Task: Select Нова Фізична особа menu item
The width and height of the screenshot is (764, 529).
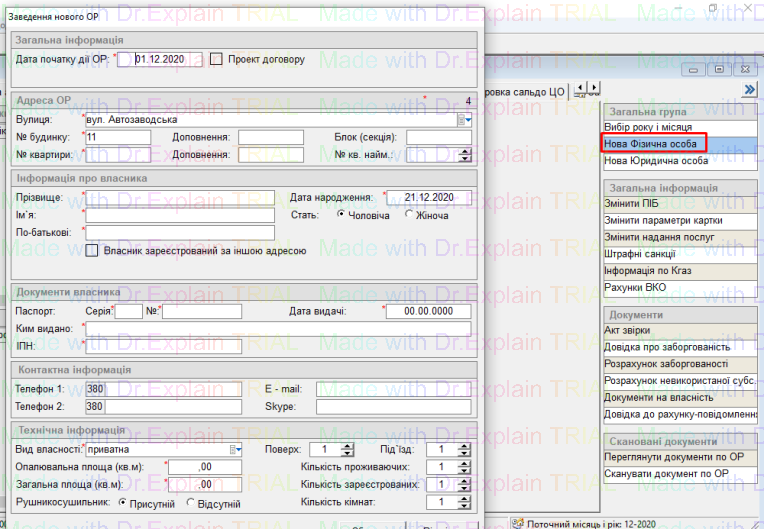Action: pos(653,144)
